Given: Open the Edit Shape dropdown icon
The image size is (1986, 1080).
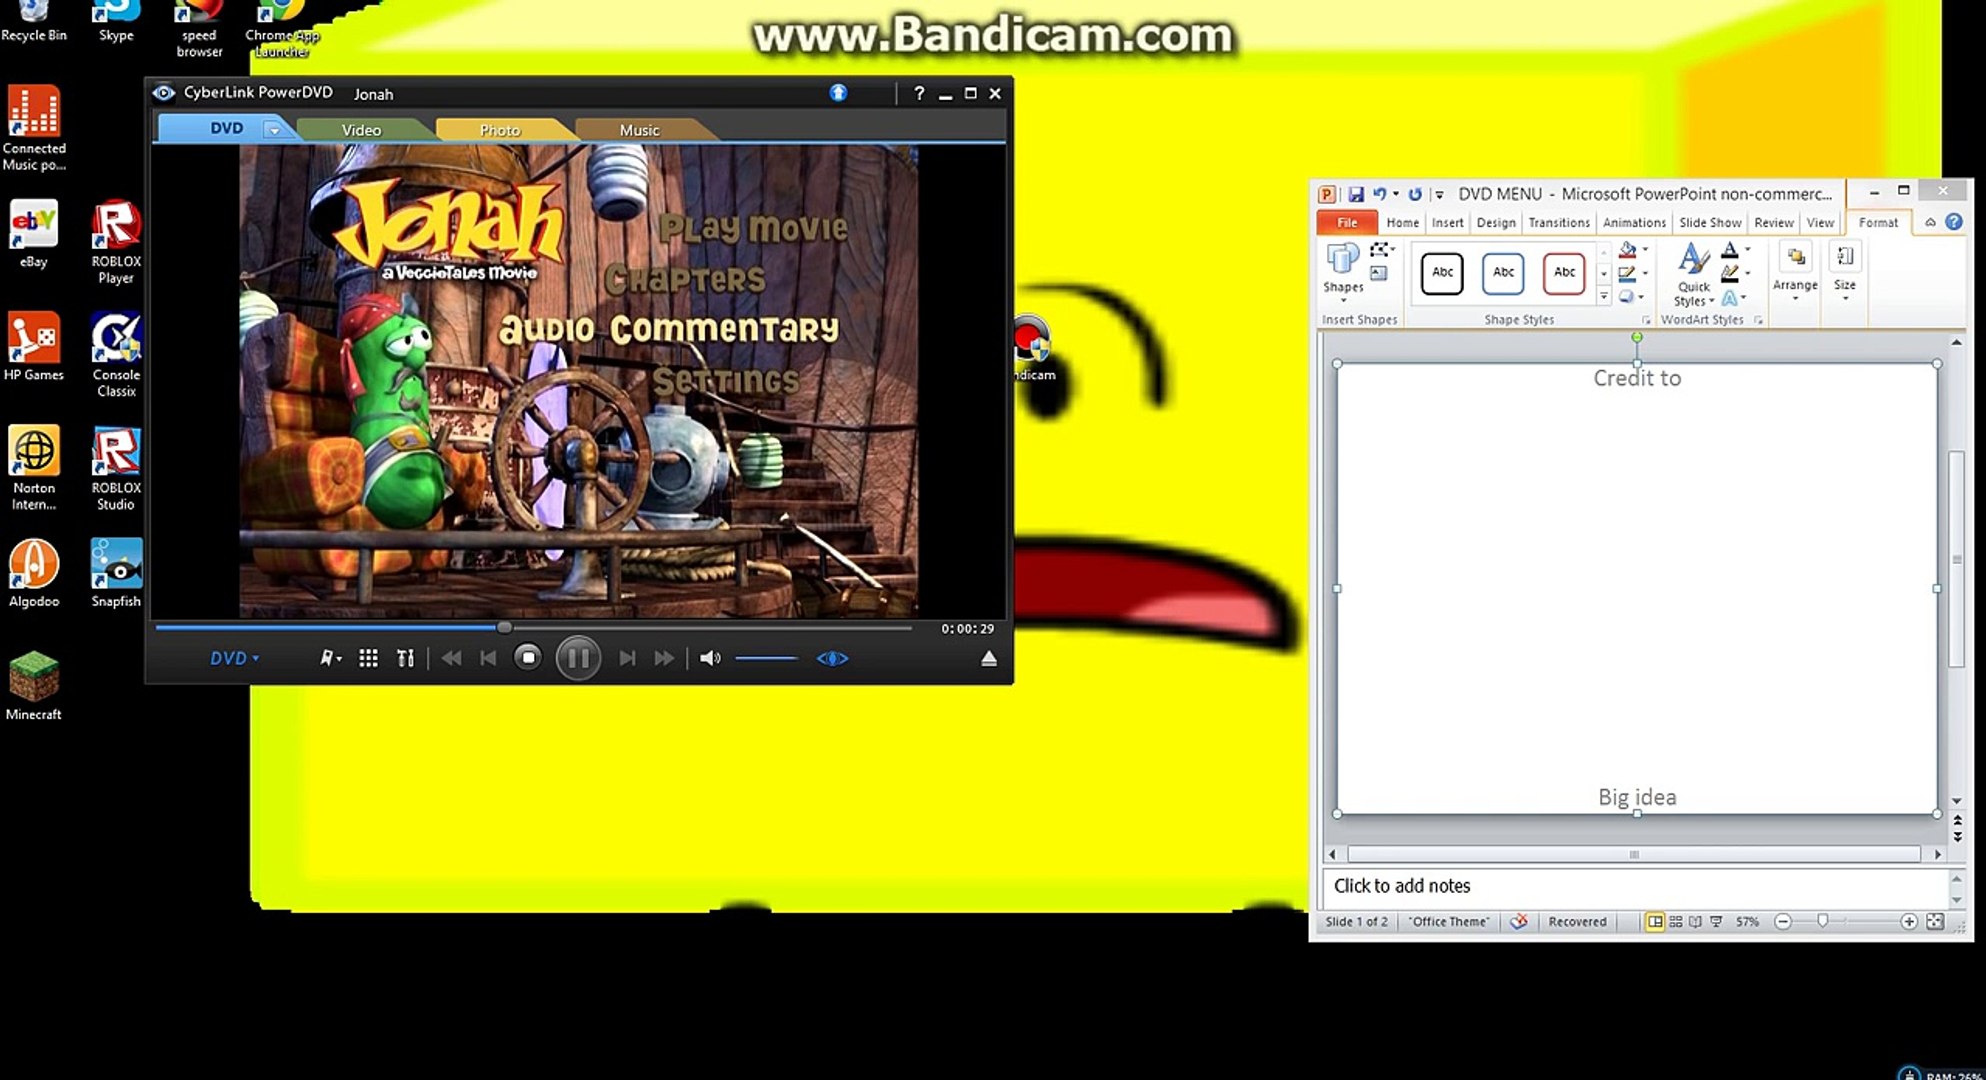Looking at the screenshot, I should tap(1382, 249).
